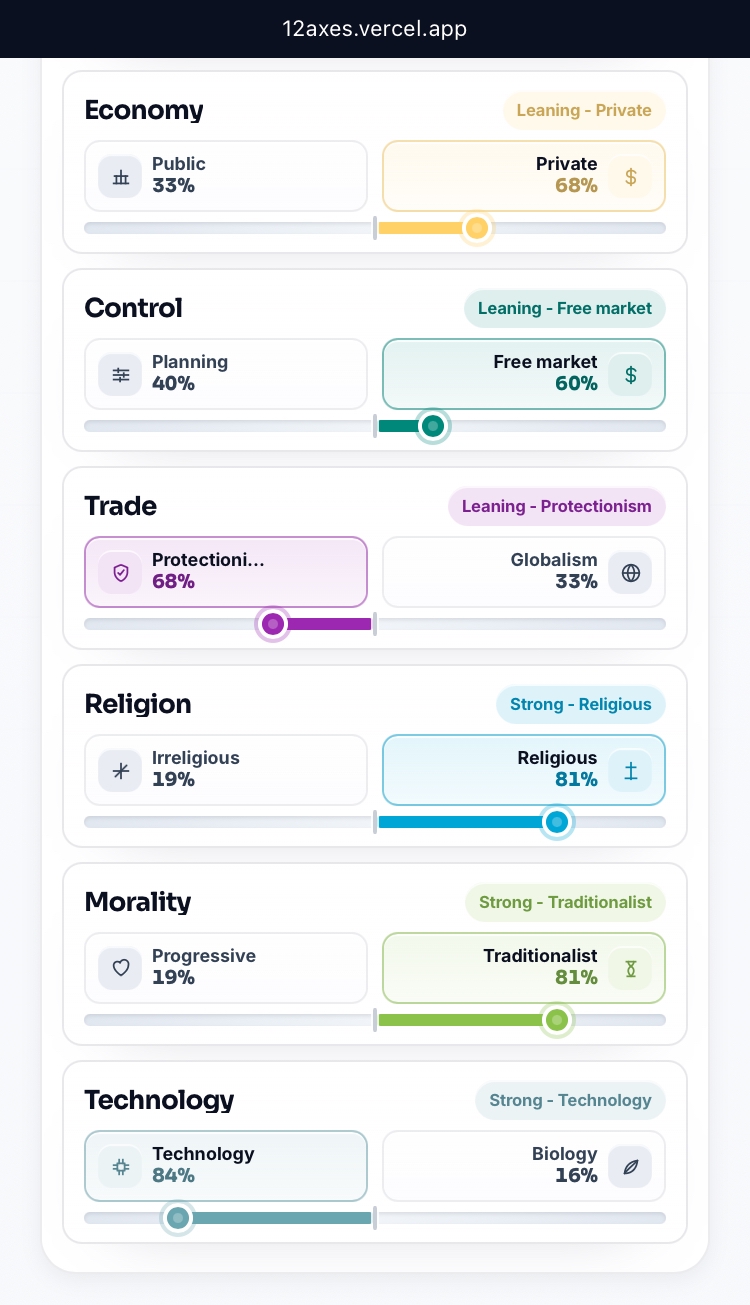The height and width of the screenshot is (1305, 750).
Task: Click the Leaning - Protectionism badge
Action: [x=557, y=506]
